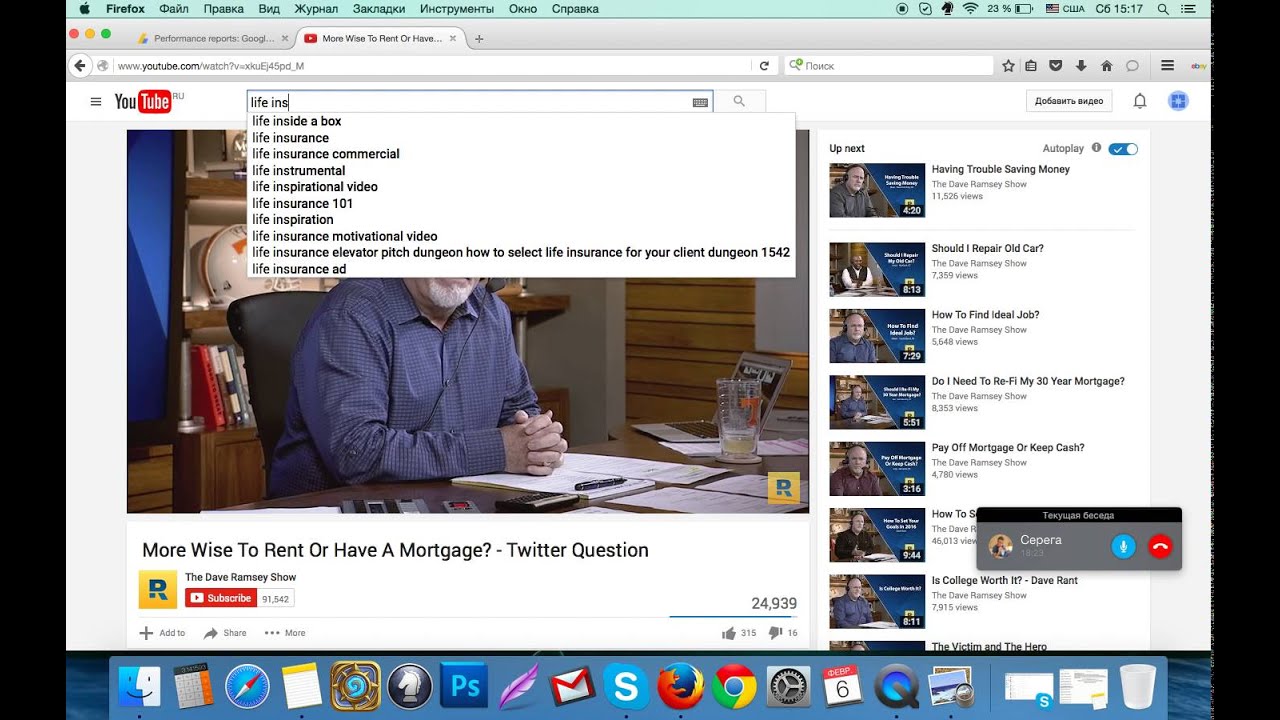This screenshot has height=720, width=1280.
Task: Go to Firefox home page
Action: (1106, 66)
